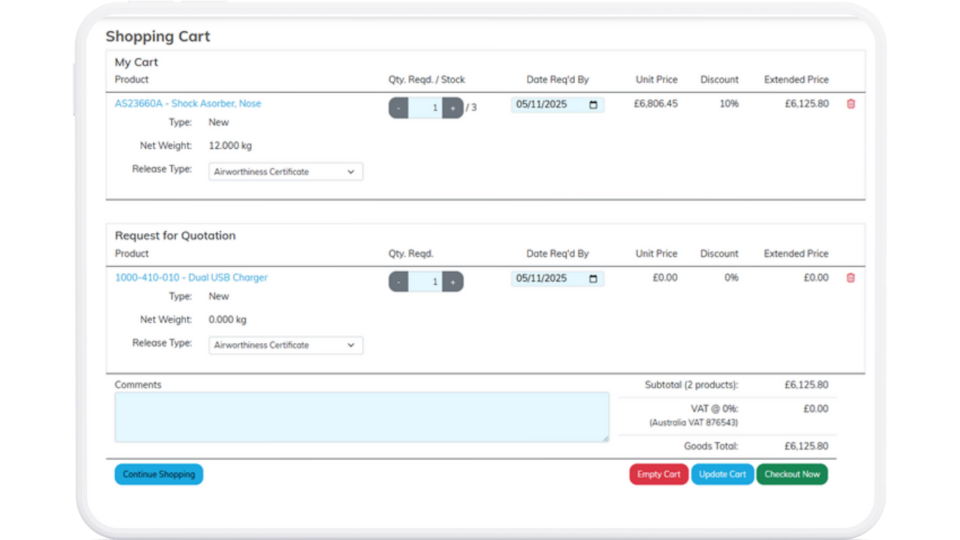Screen dimensions: 960x540
Task: Click inside the Comments text area
Action: pos(361,417)
